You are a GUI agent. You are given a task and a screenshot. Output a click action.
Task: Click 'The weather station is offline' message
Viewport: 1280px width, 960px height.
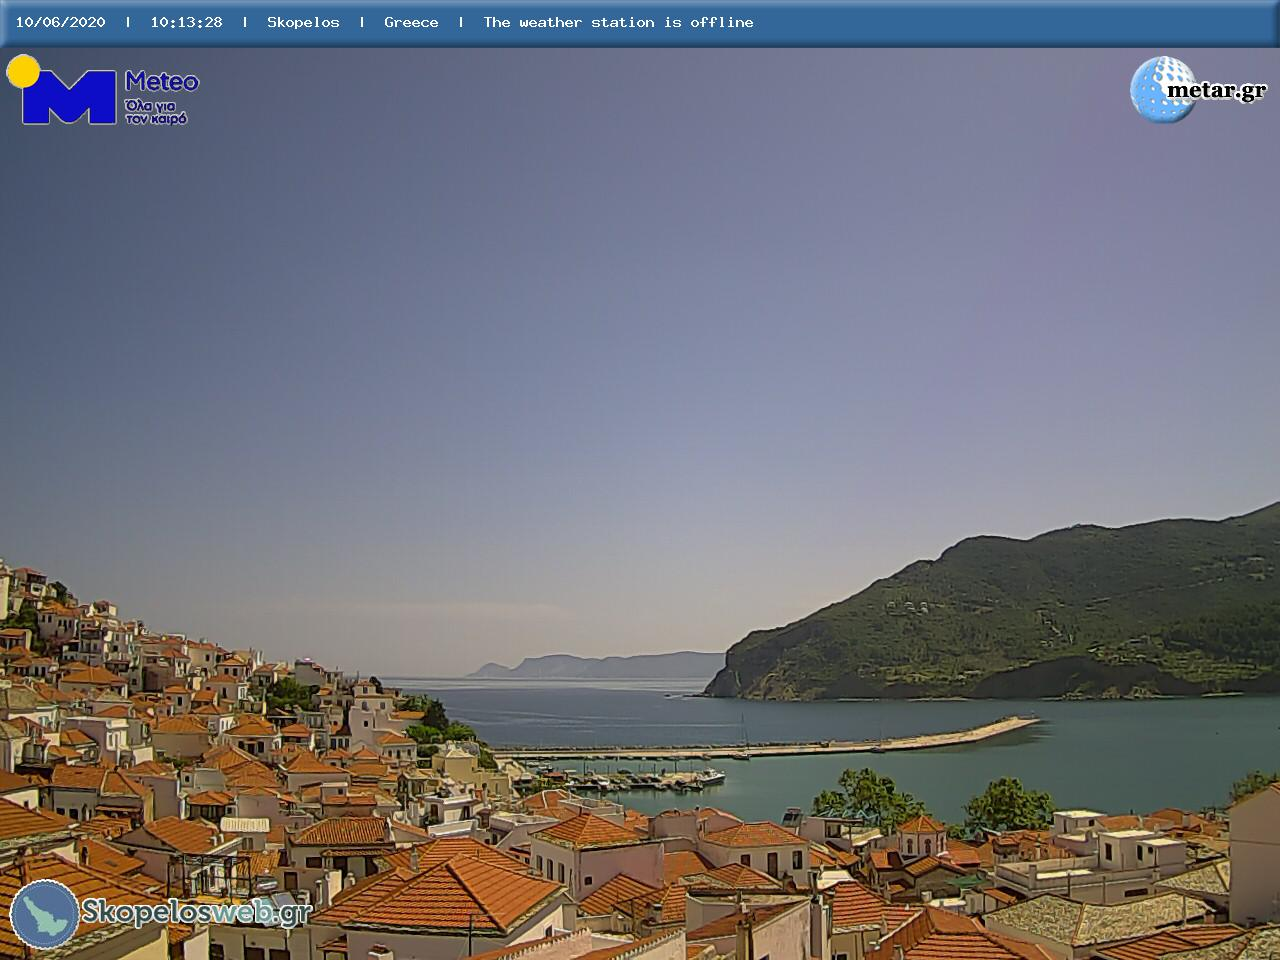618,22
